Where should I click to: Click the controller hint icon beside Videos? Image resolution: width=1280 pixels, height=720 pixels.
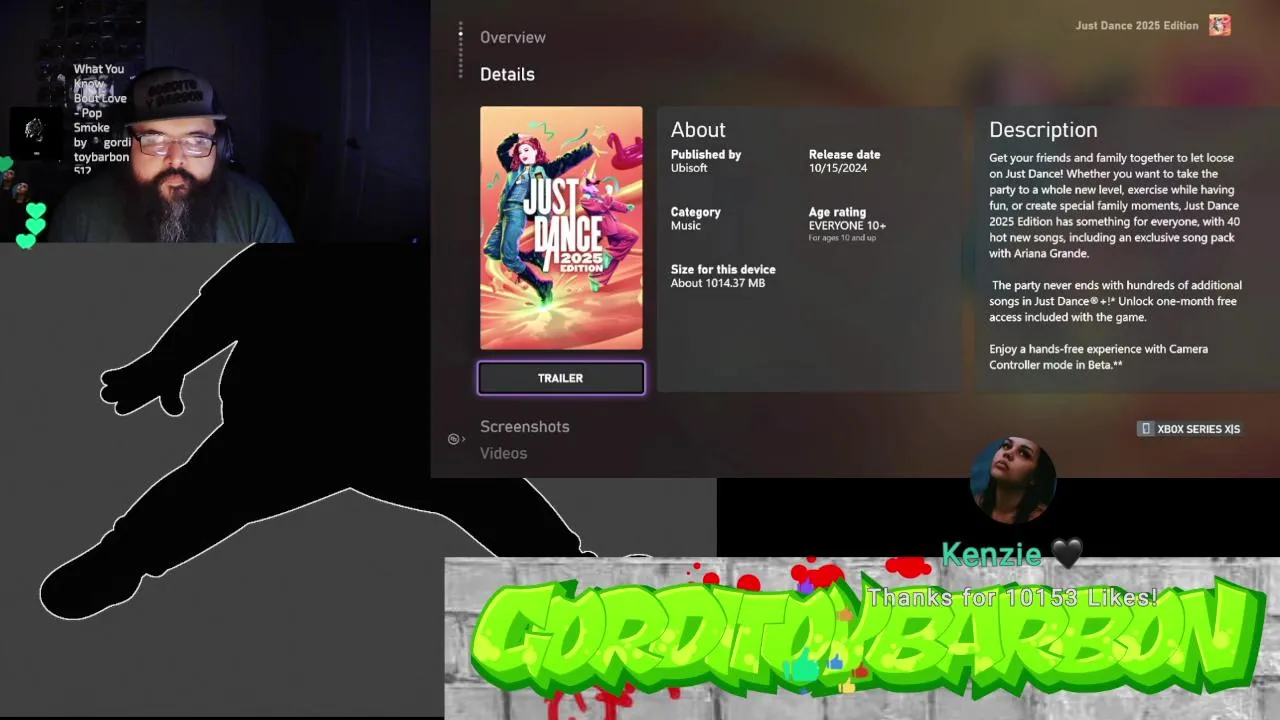(x=456, y=439)
